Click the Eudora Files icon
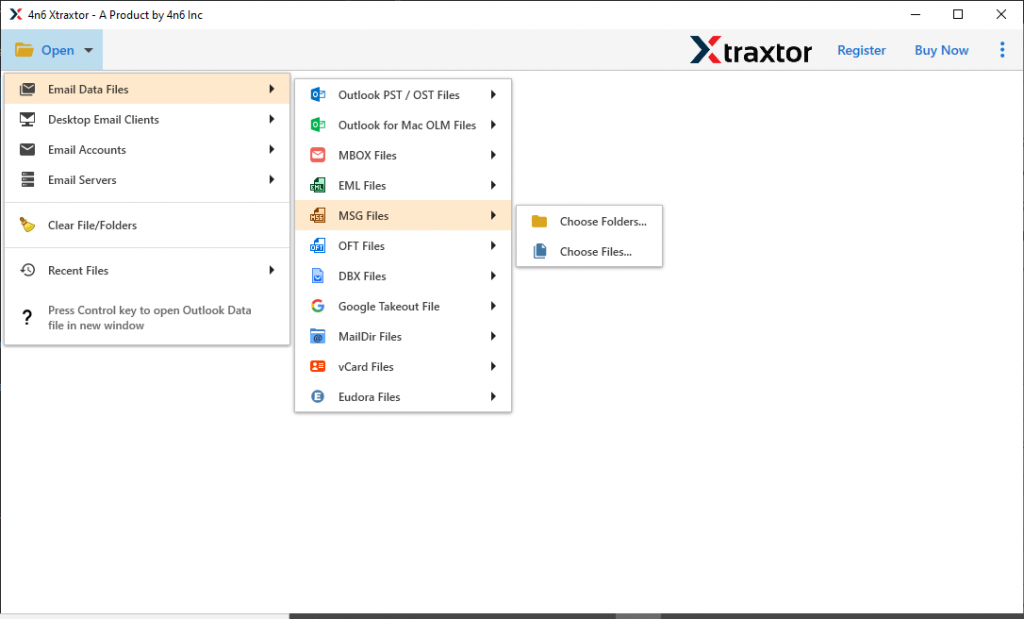 320,396
